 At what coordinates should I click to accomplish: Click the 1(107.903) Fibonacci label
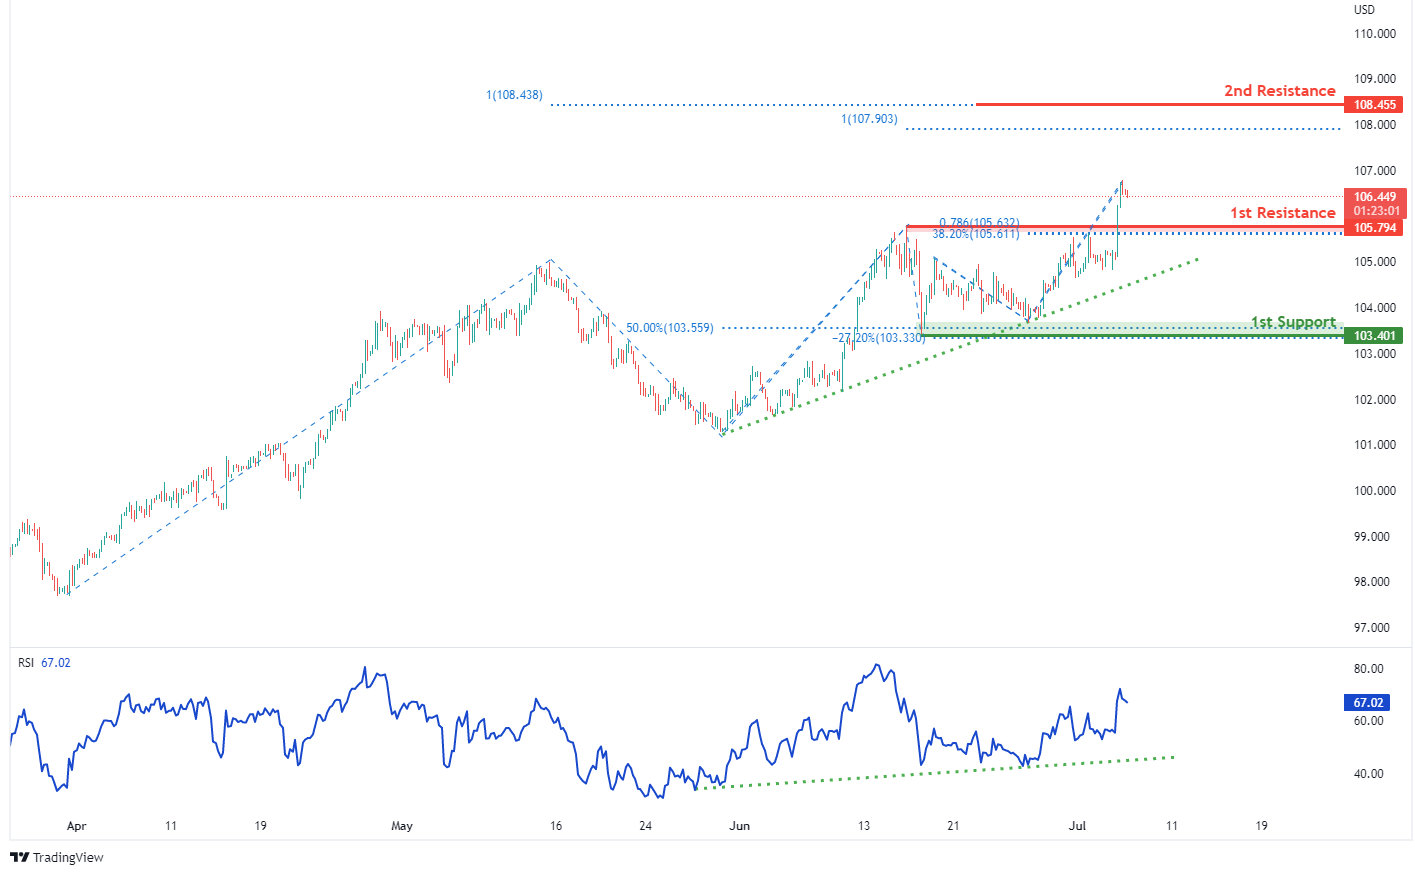[869, 119]
